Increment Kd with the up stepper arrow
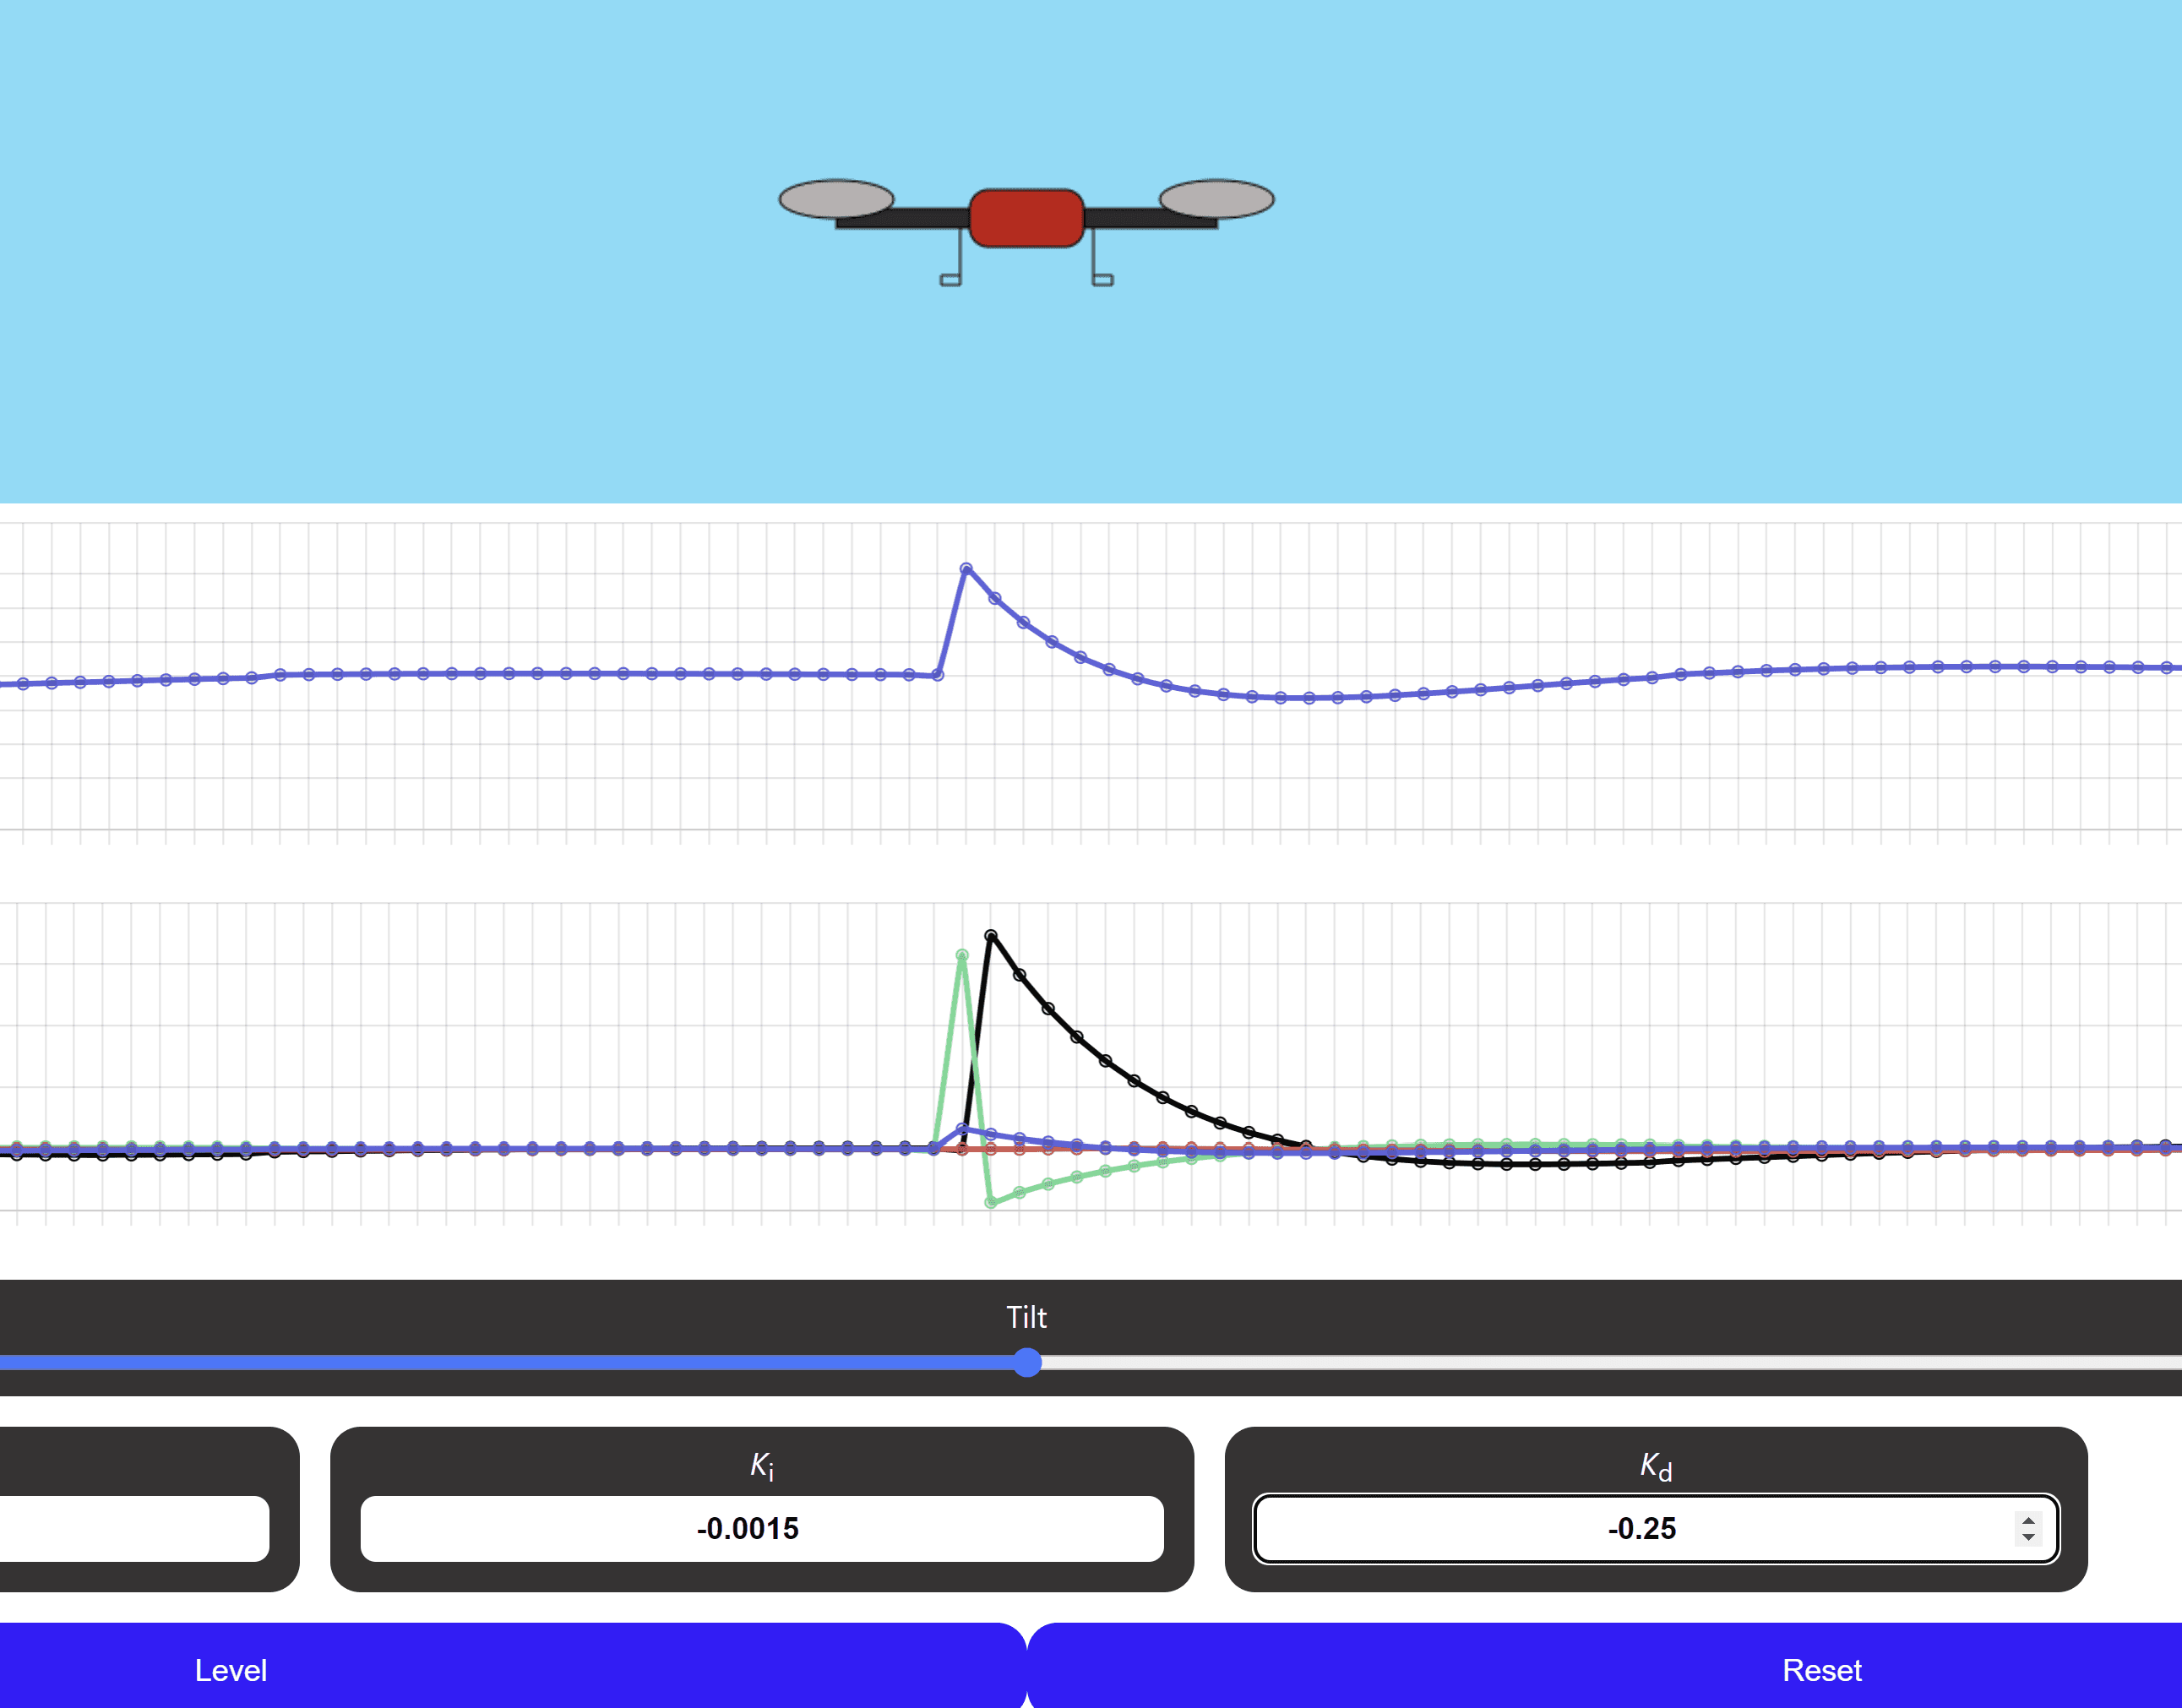Image resolution: width=2182 pixels, height=1708 pixels. tap(2028, 1520)
